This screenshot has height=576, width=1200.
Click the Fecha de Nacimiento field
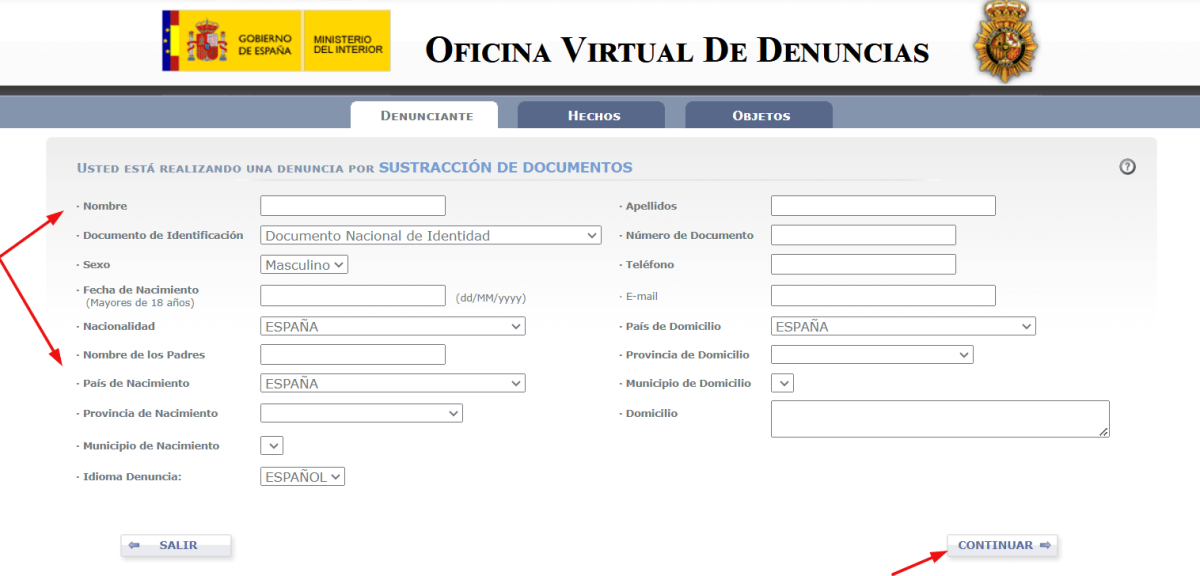coord(352,295)
